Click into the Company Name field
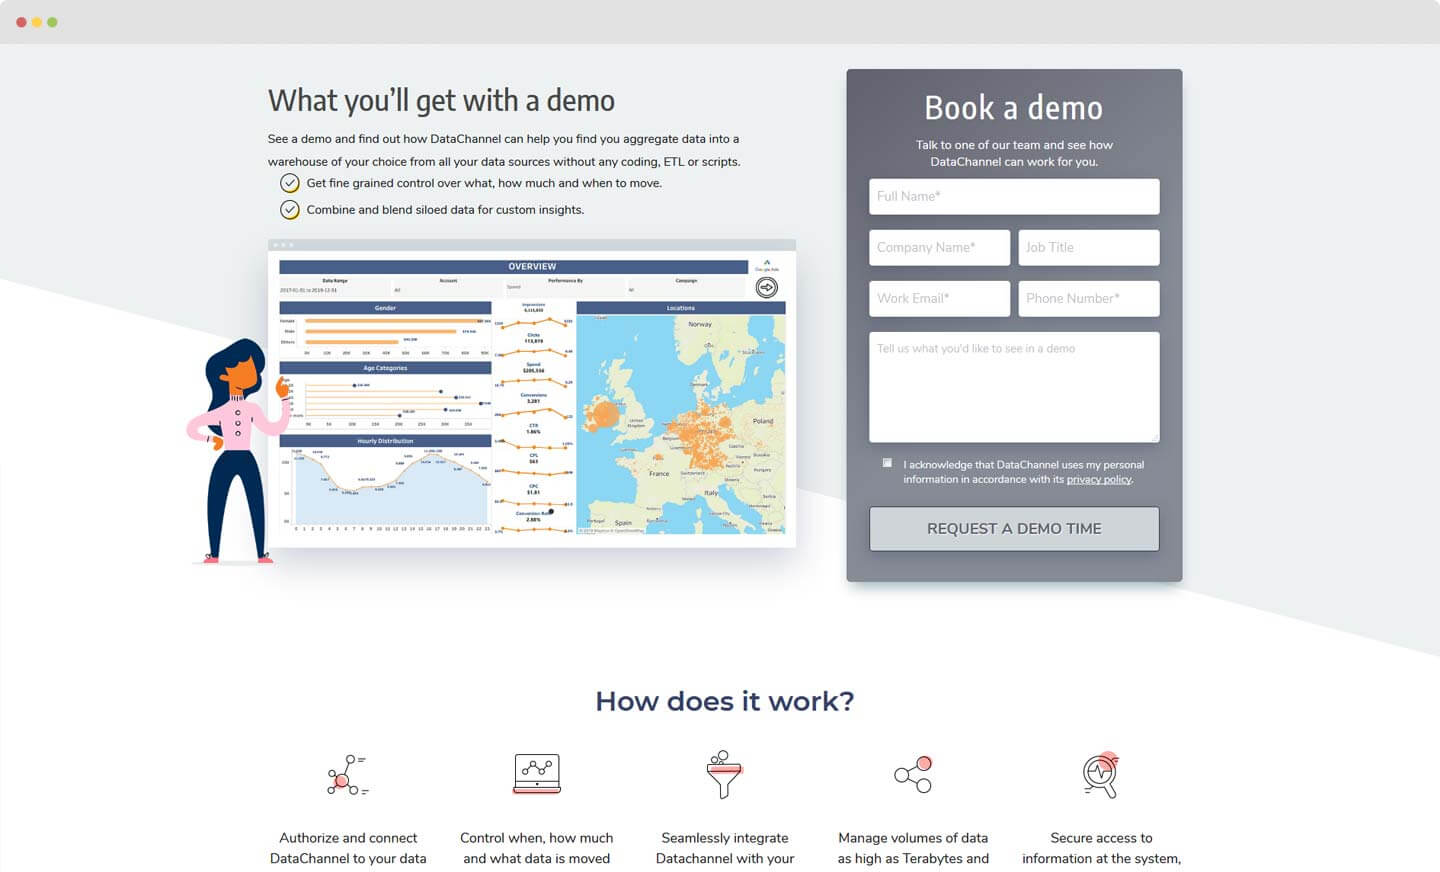 pyautogui.click(x=939, y=248)
